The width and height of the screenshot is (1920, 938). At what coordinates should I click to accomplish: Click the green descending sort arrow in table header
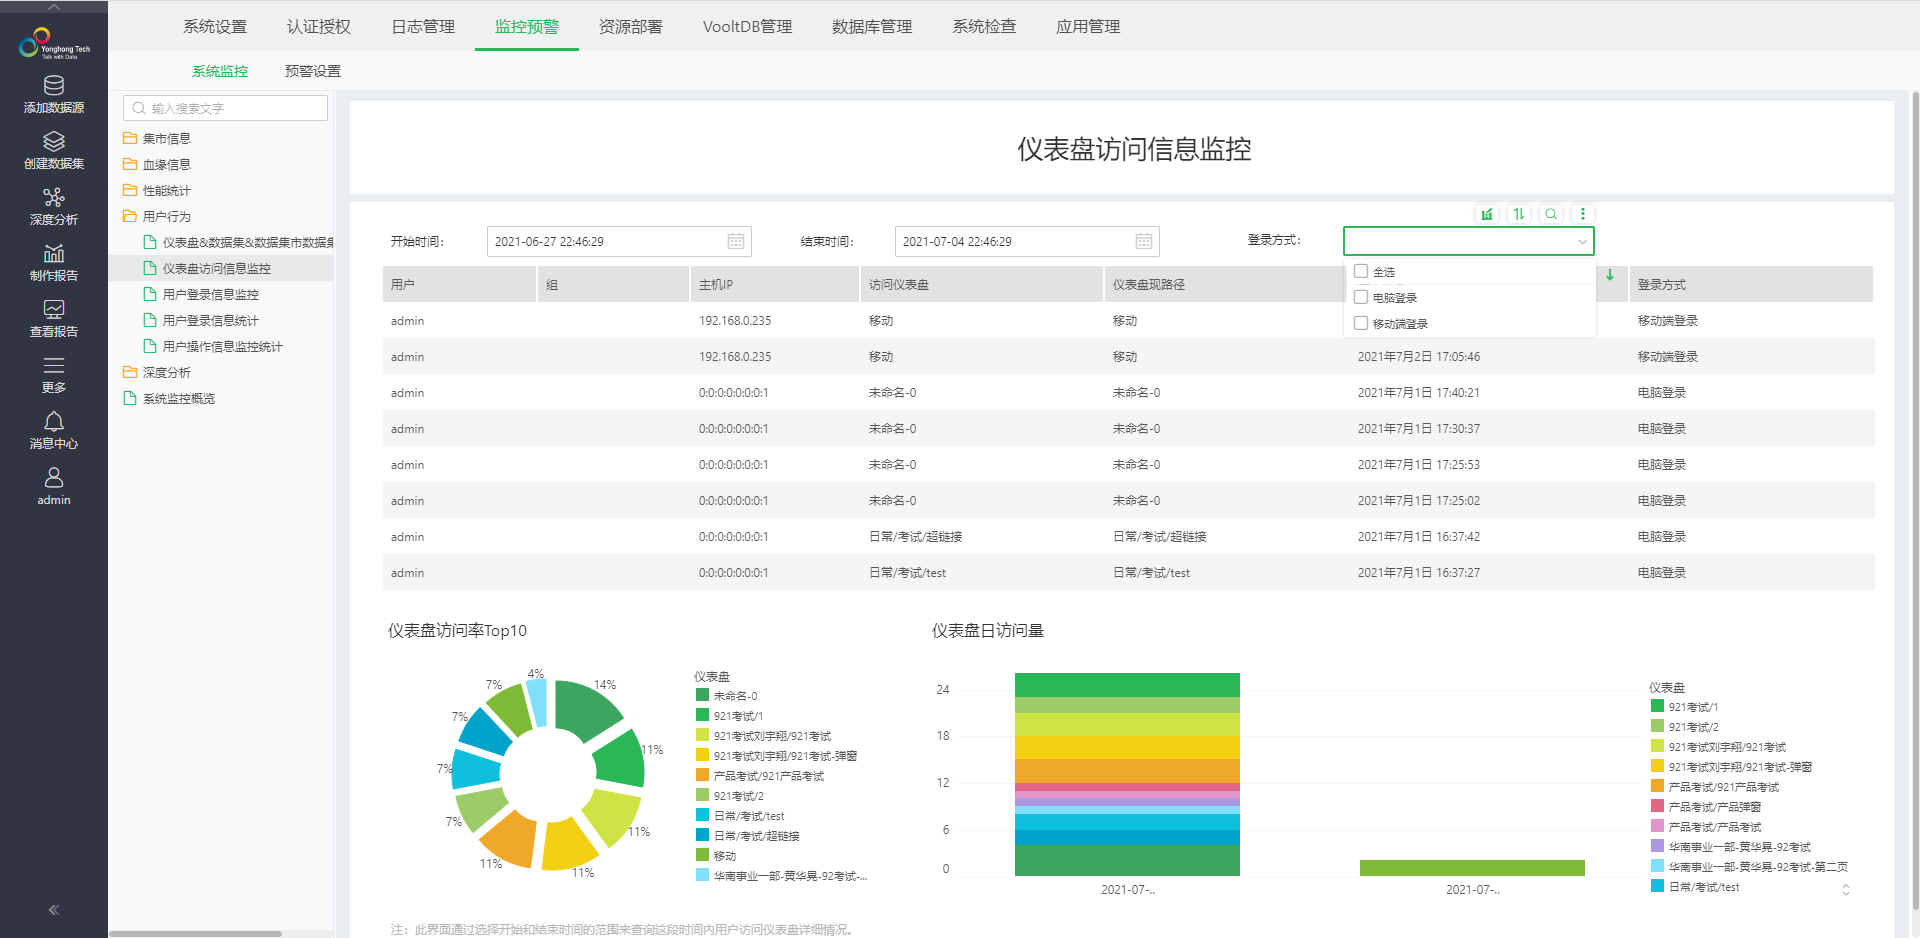click(1610, 275)
